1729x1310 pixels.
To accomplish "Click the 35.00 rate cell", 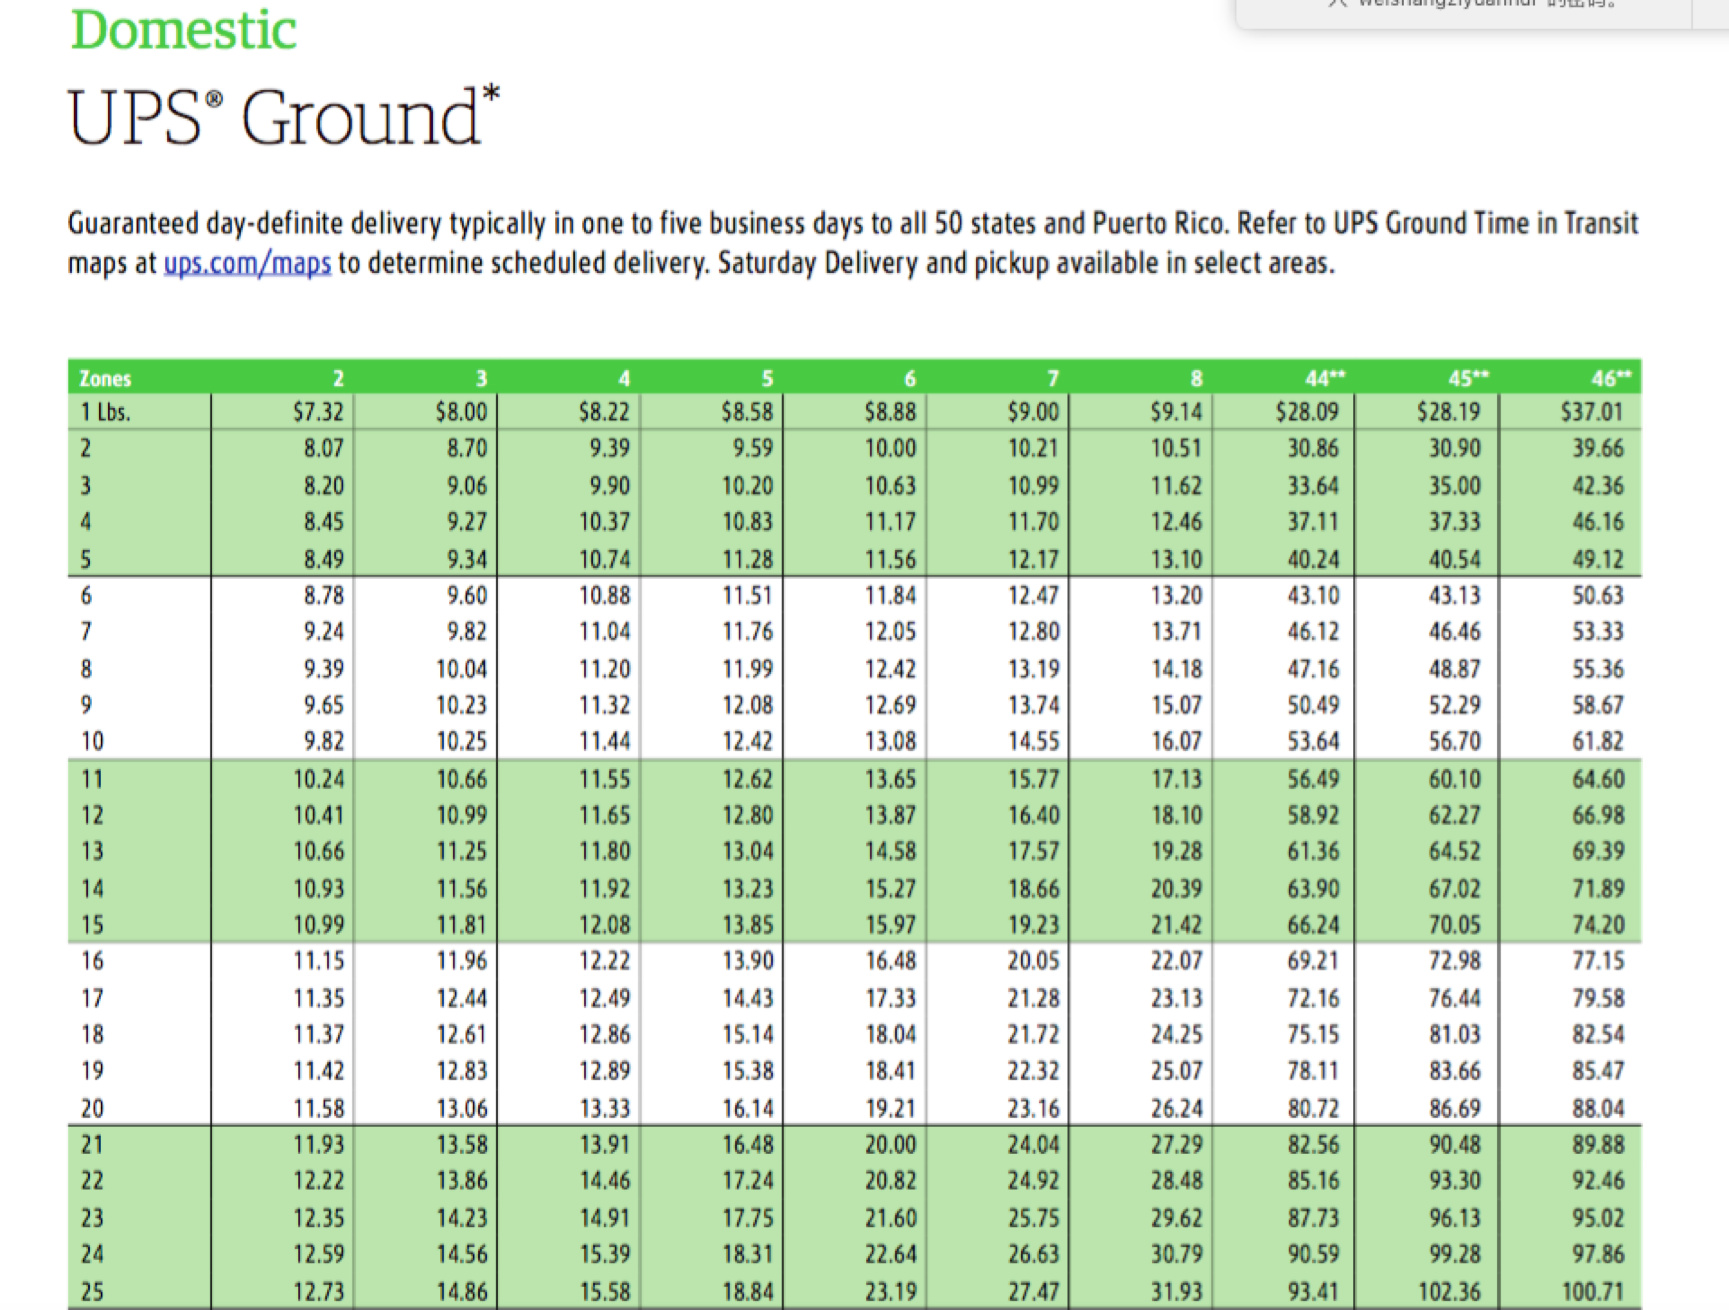I will tap(1454, 486).
